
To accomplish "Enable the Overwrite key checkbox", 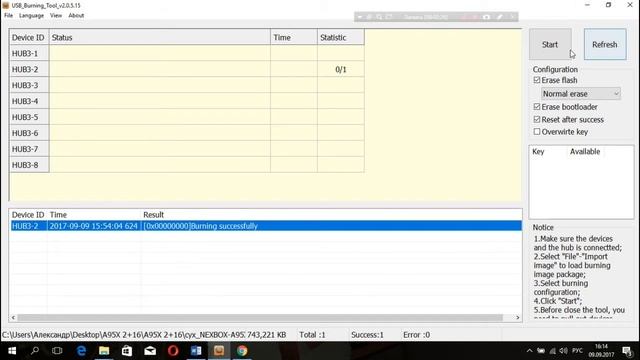I will (x=537, y=132).
